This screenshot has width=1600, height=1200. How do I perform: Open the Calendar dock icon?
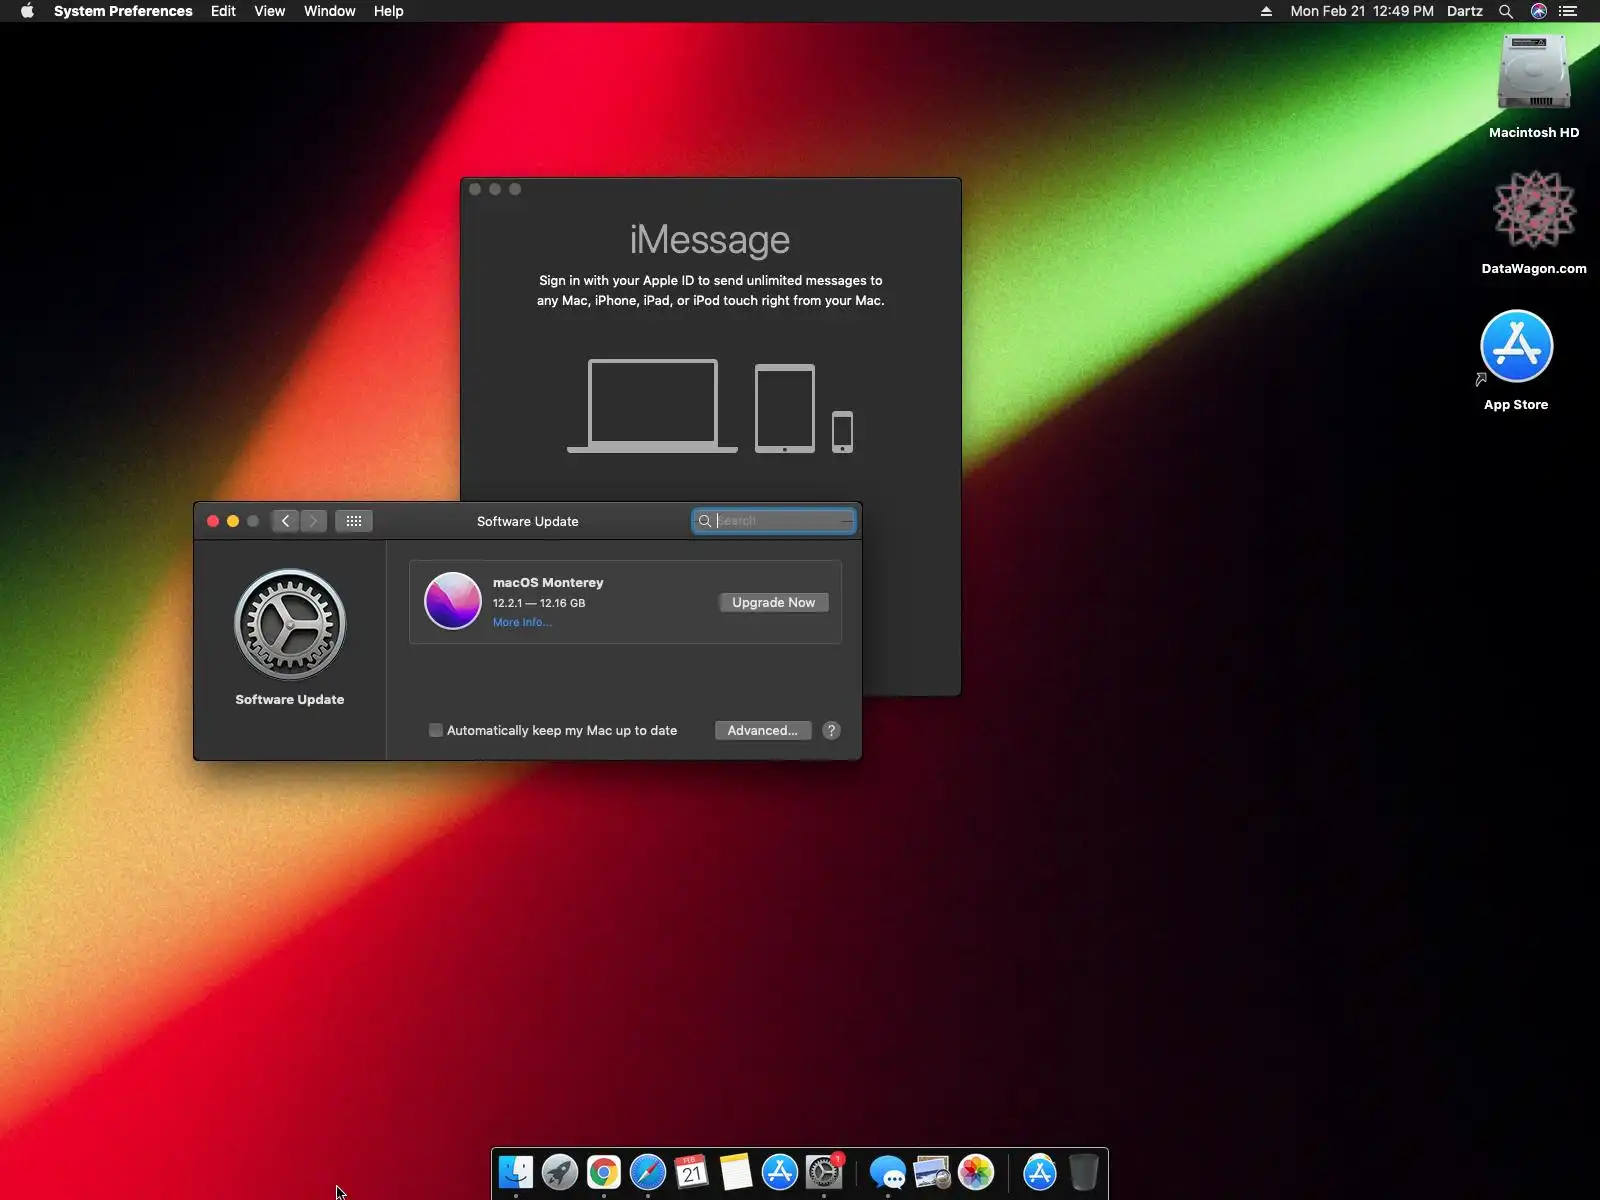click(692, 1172)
